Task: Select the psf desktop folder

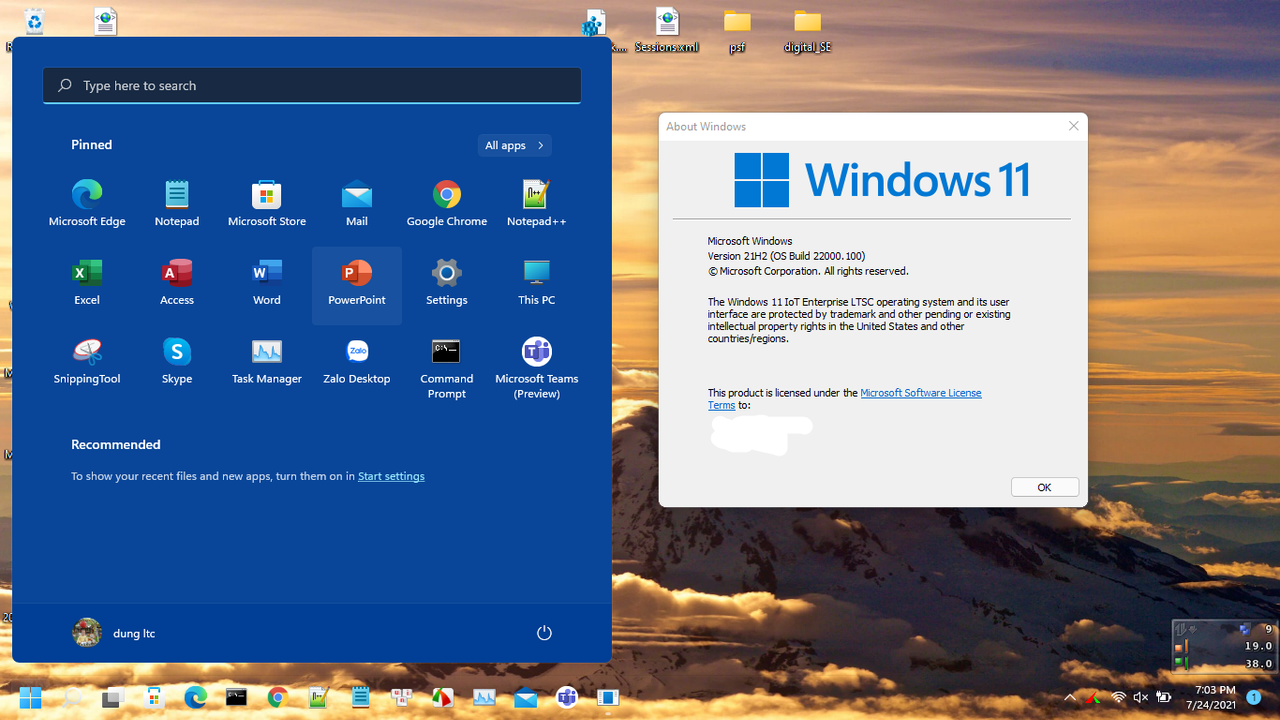Action: (737, 30)
